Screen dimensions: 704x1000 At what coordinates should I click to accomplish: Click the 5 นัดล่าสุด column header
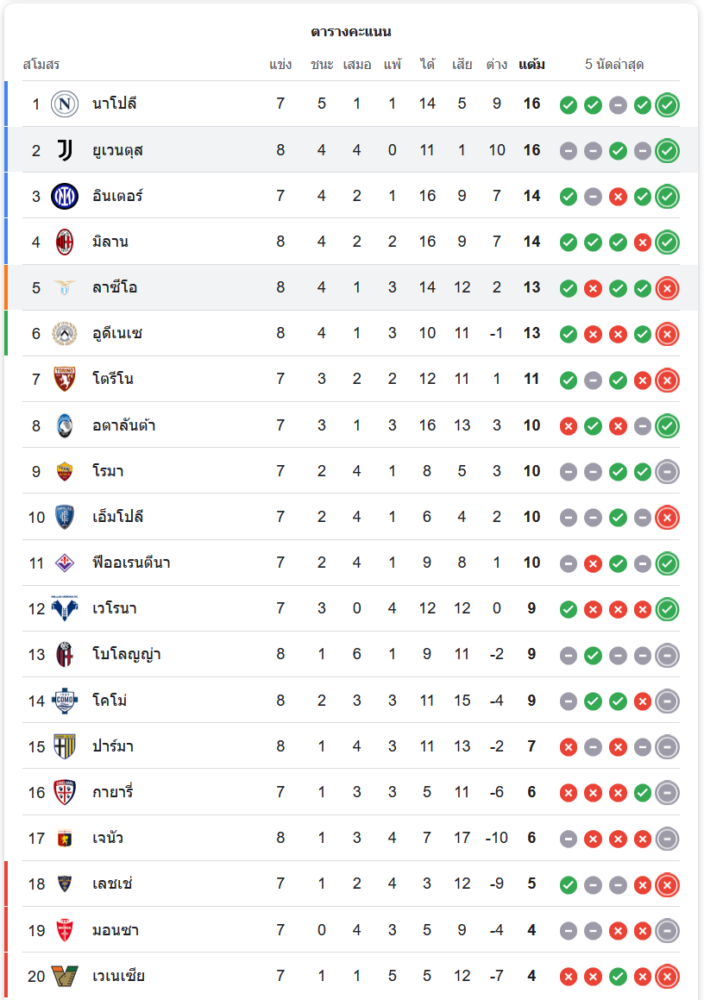(614, 65)
